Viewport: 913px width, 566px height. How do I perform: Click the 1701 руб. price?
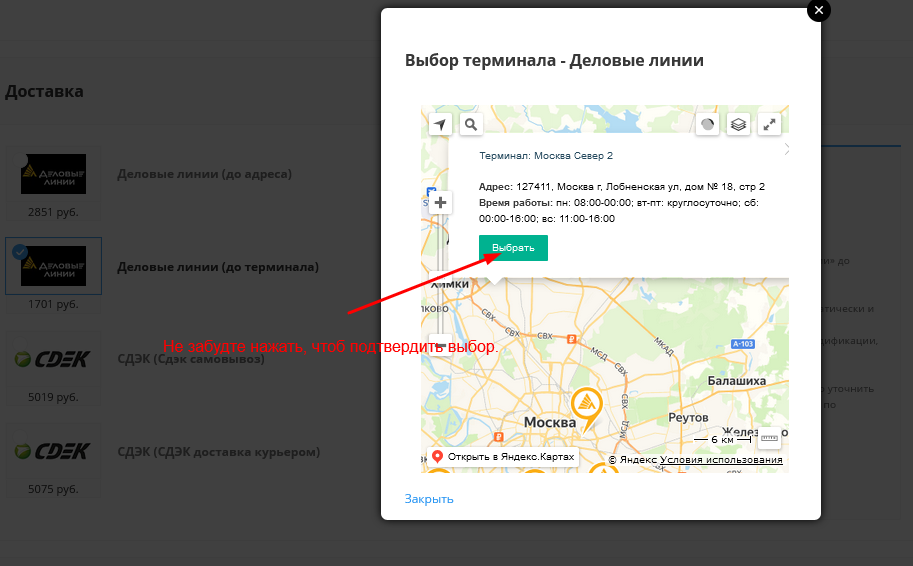53,304
